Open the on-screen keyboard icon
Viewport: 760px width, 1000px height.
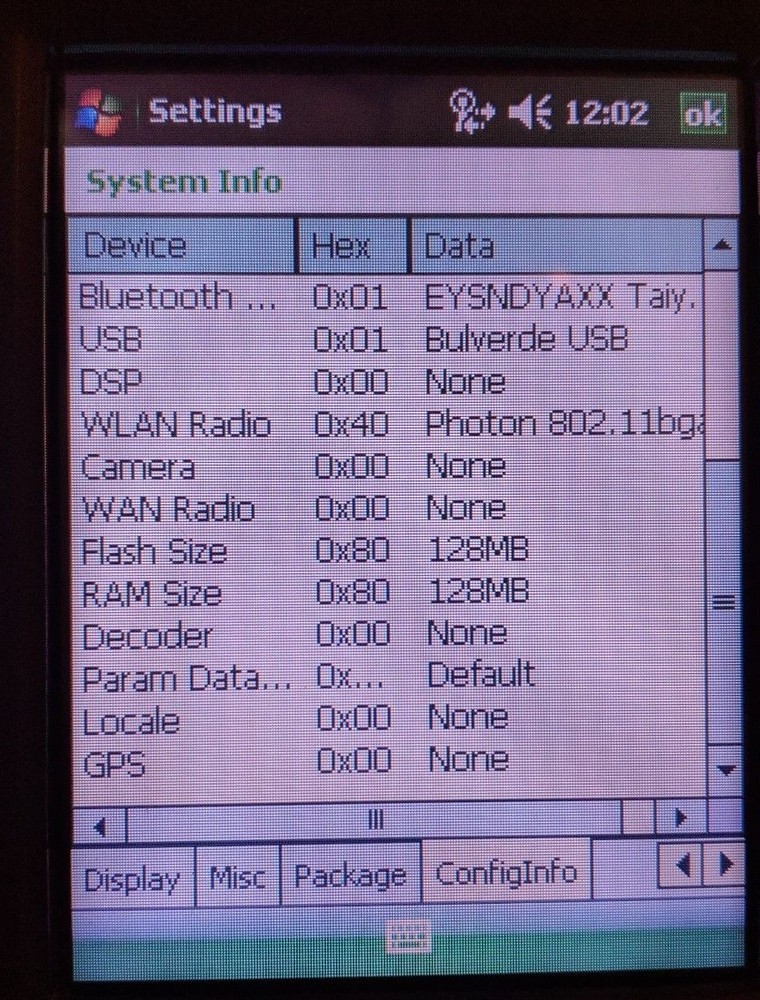pos(408,938)
